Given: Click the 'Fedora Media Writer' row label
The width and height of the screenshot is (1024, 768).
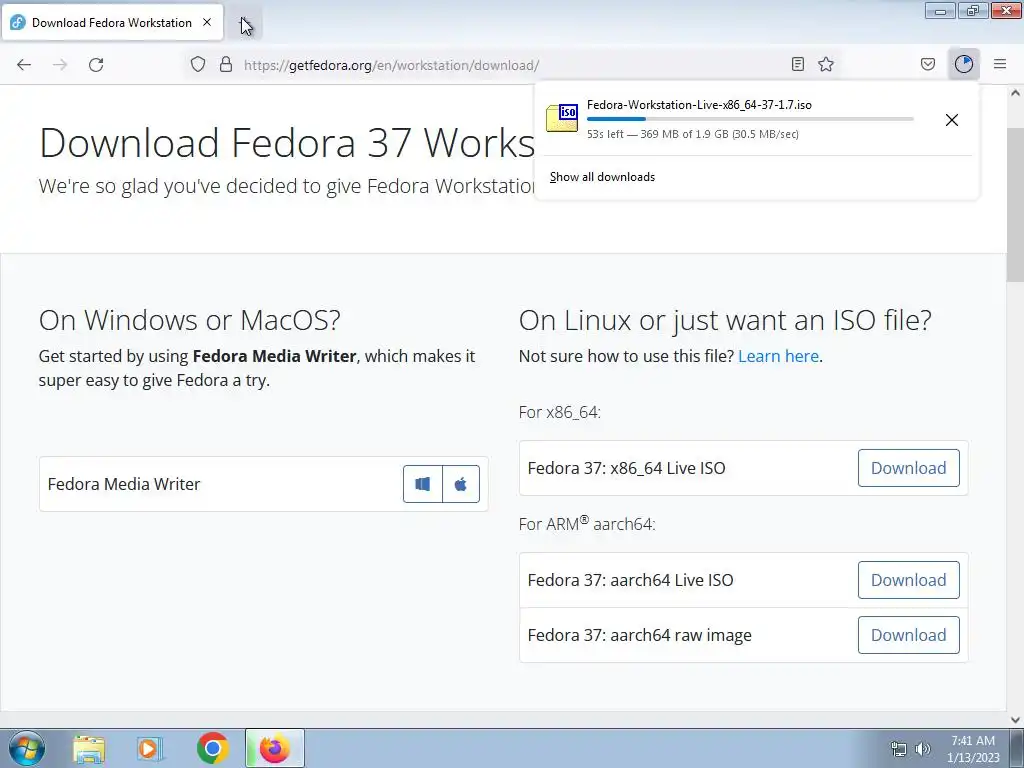Looking at the screenshot, I should (124, 484).
